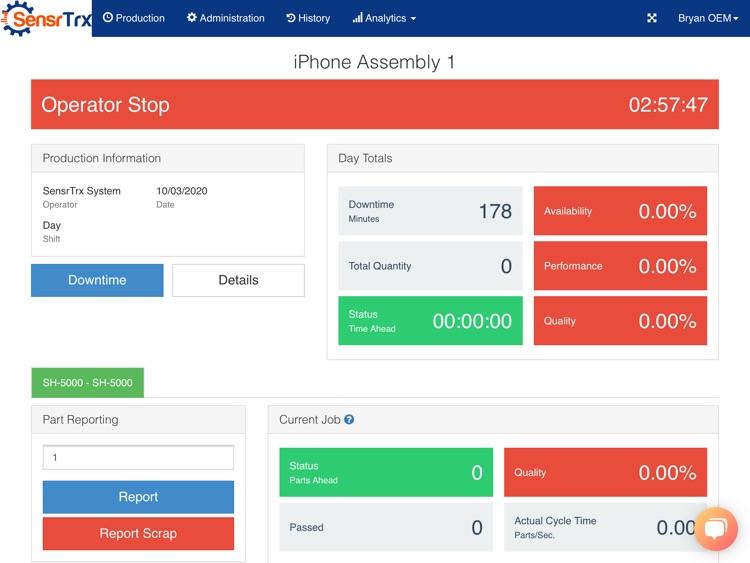The width and height of the screenshot is (750, 563).
Task: Click the SensrTrx logo
Action: 46,18
